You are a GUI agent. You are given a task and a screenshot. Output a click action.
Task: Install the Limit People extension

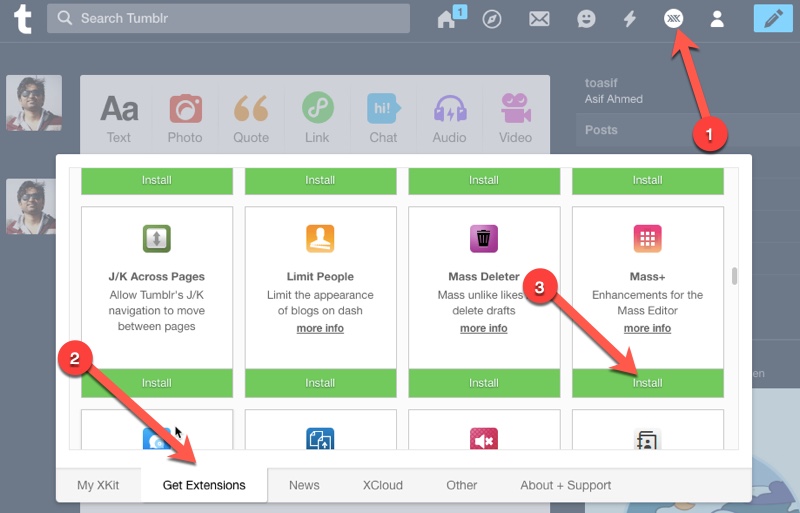click(x=320, y=383)
